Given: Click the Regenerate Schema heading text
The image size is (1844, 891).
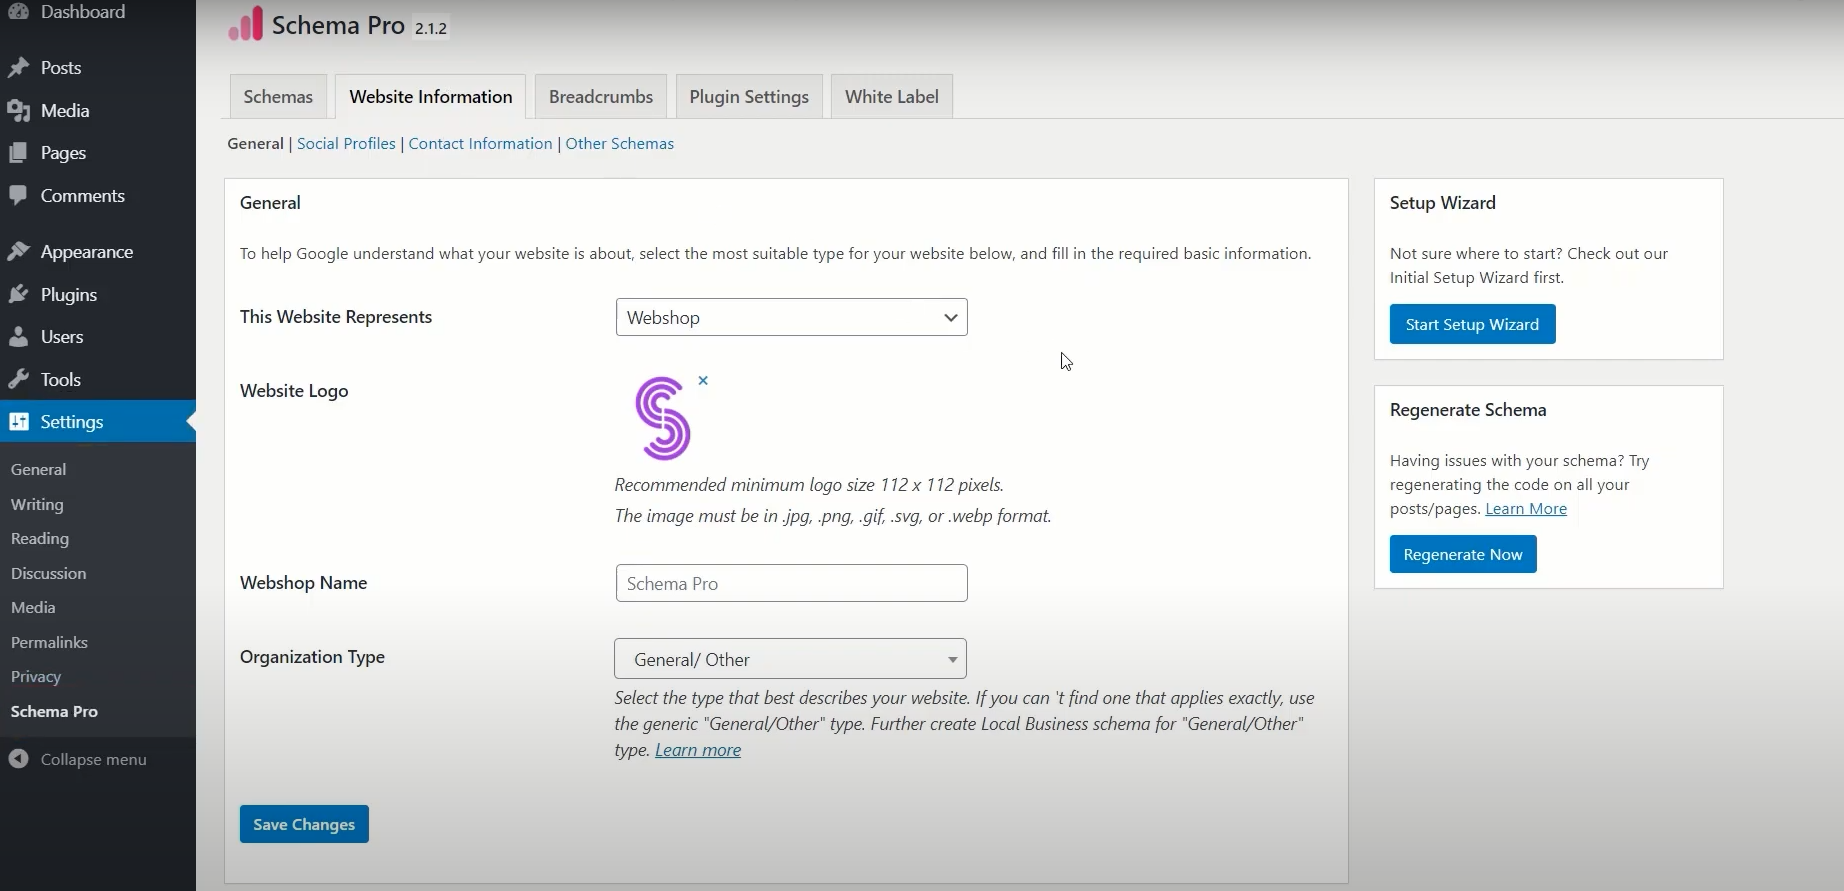Looking at the screenshot, I should (x=1468, y=410).
